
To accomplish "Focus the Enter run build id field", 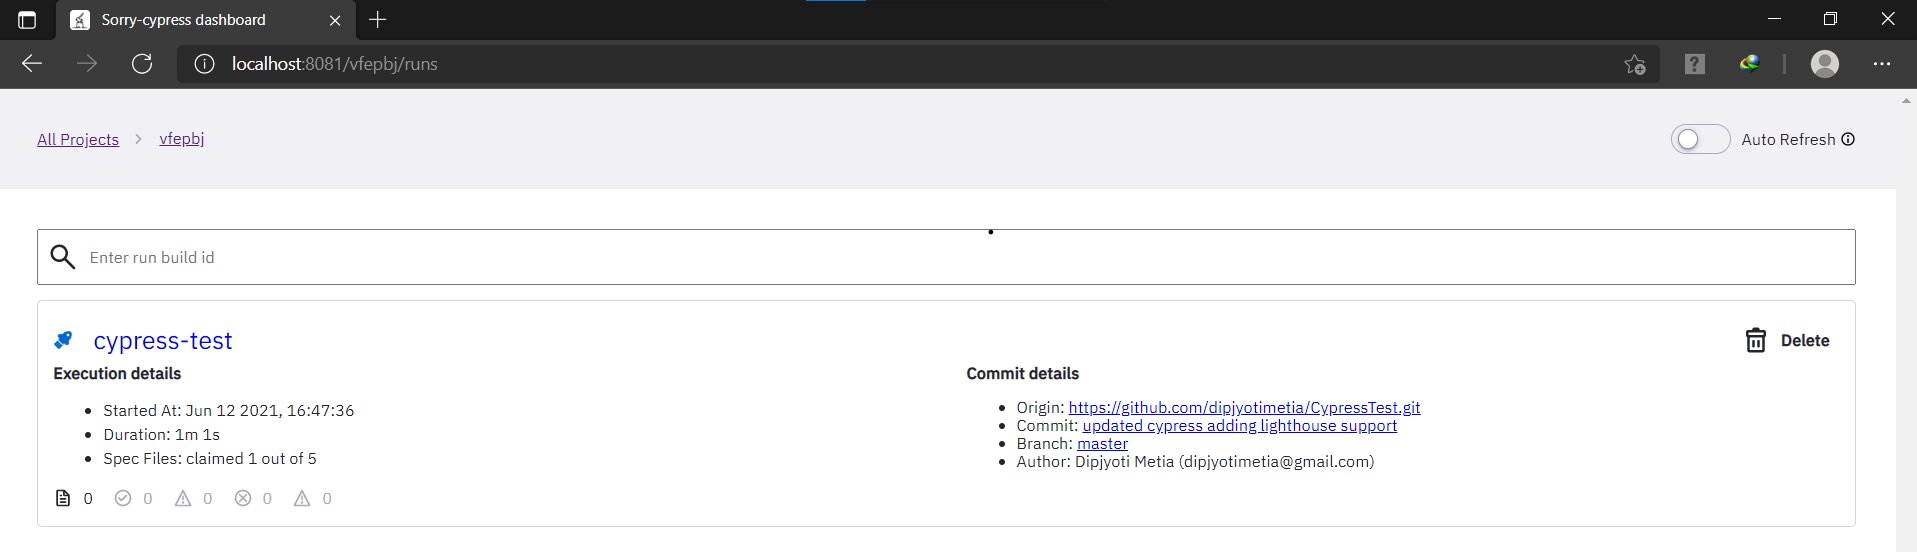I will tap(946, 257).
